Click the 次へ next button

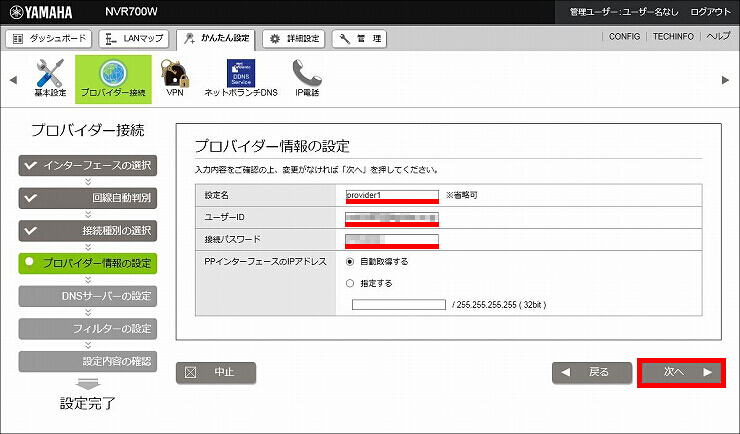coord(681,373)
